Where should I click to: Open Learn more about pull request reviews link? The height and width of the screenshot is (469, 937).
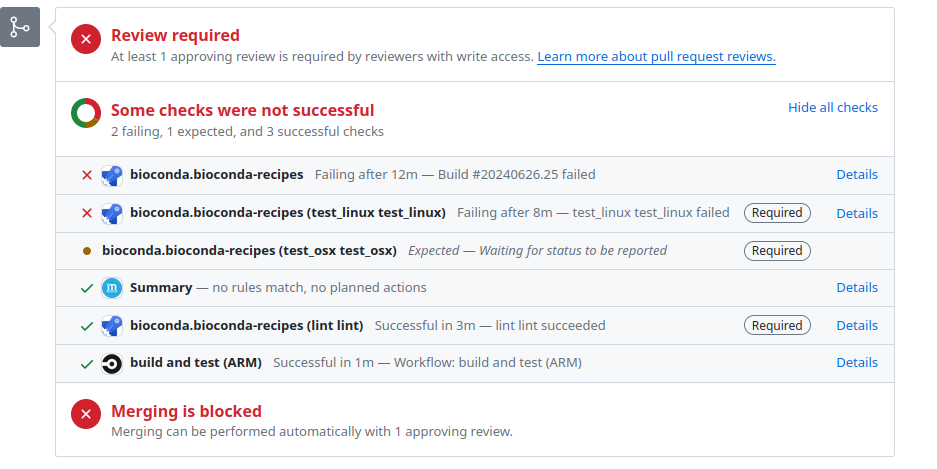click(656, 57)
